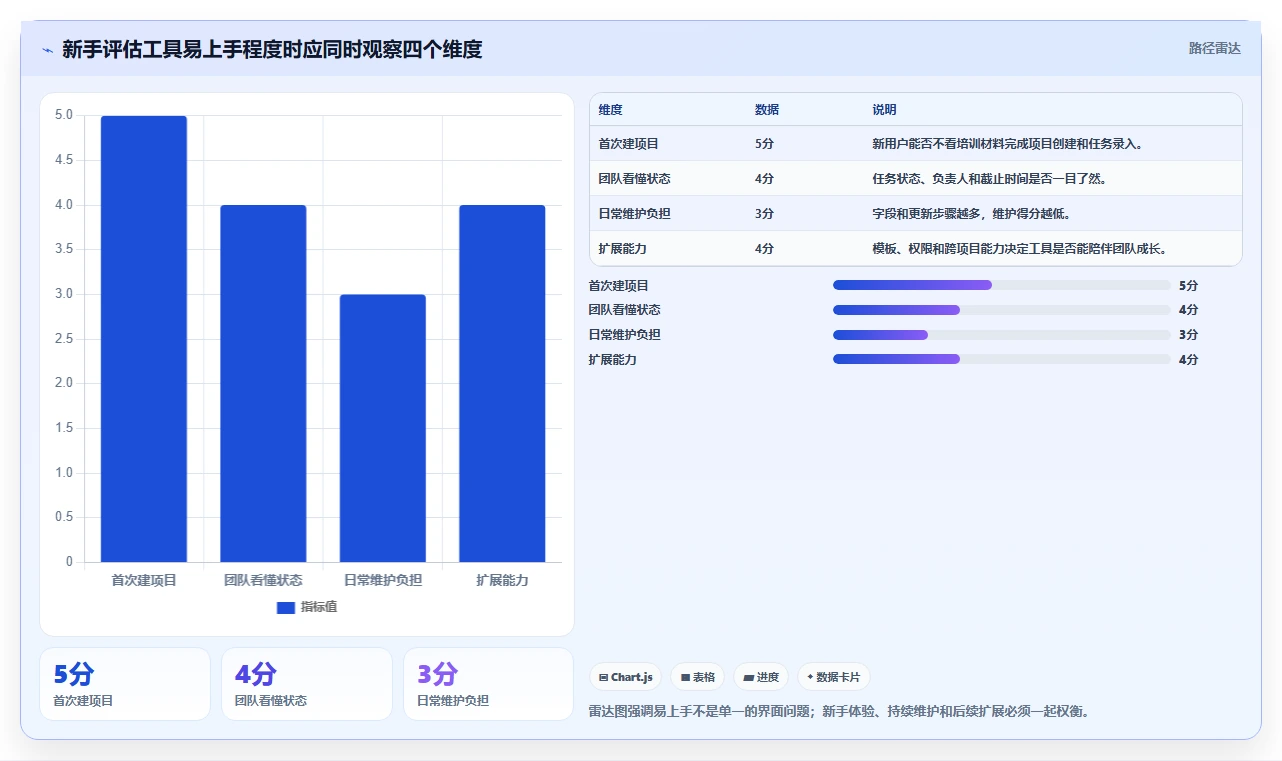Click the 扩展能力 table row cell
The image size is (1282, 761).
622,249
